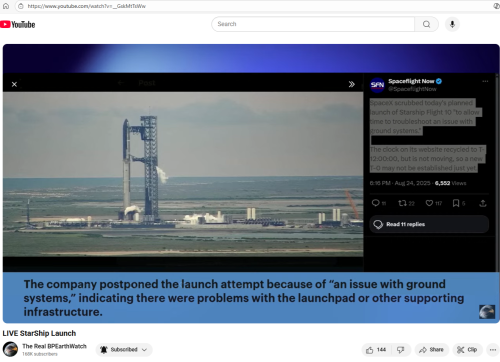Click the caption text about ground systems

pos(244,298)
